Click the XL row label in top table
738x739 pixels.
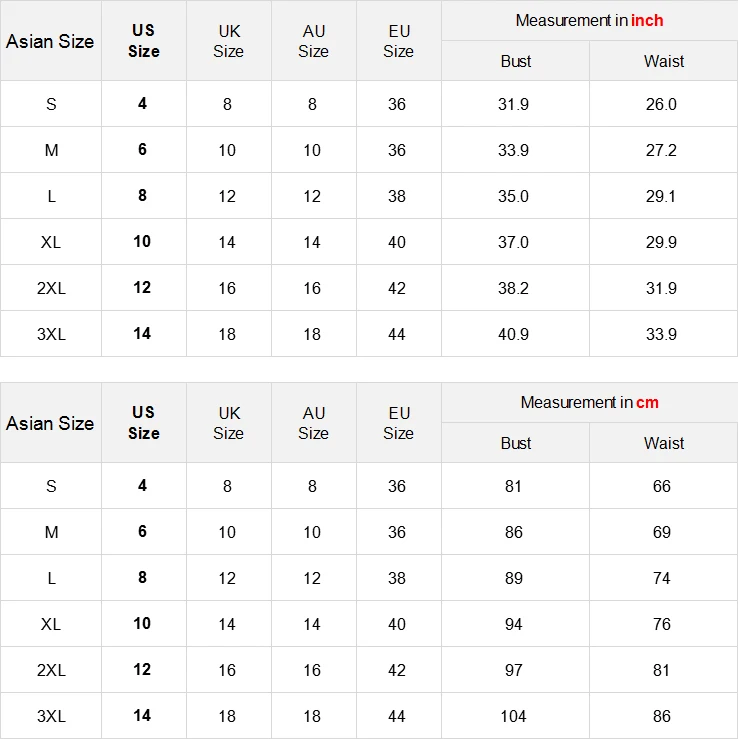click(x=51, y=242)
